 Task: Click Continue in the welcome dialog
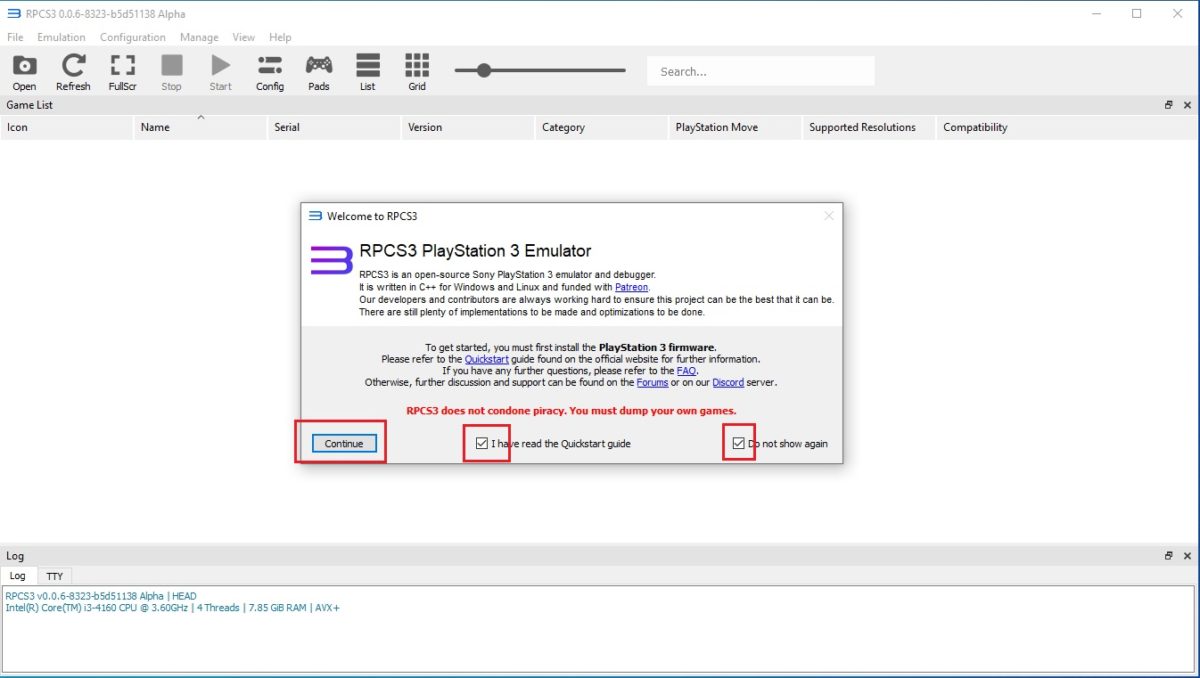(343, 442)
